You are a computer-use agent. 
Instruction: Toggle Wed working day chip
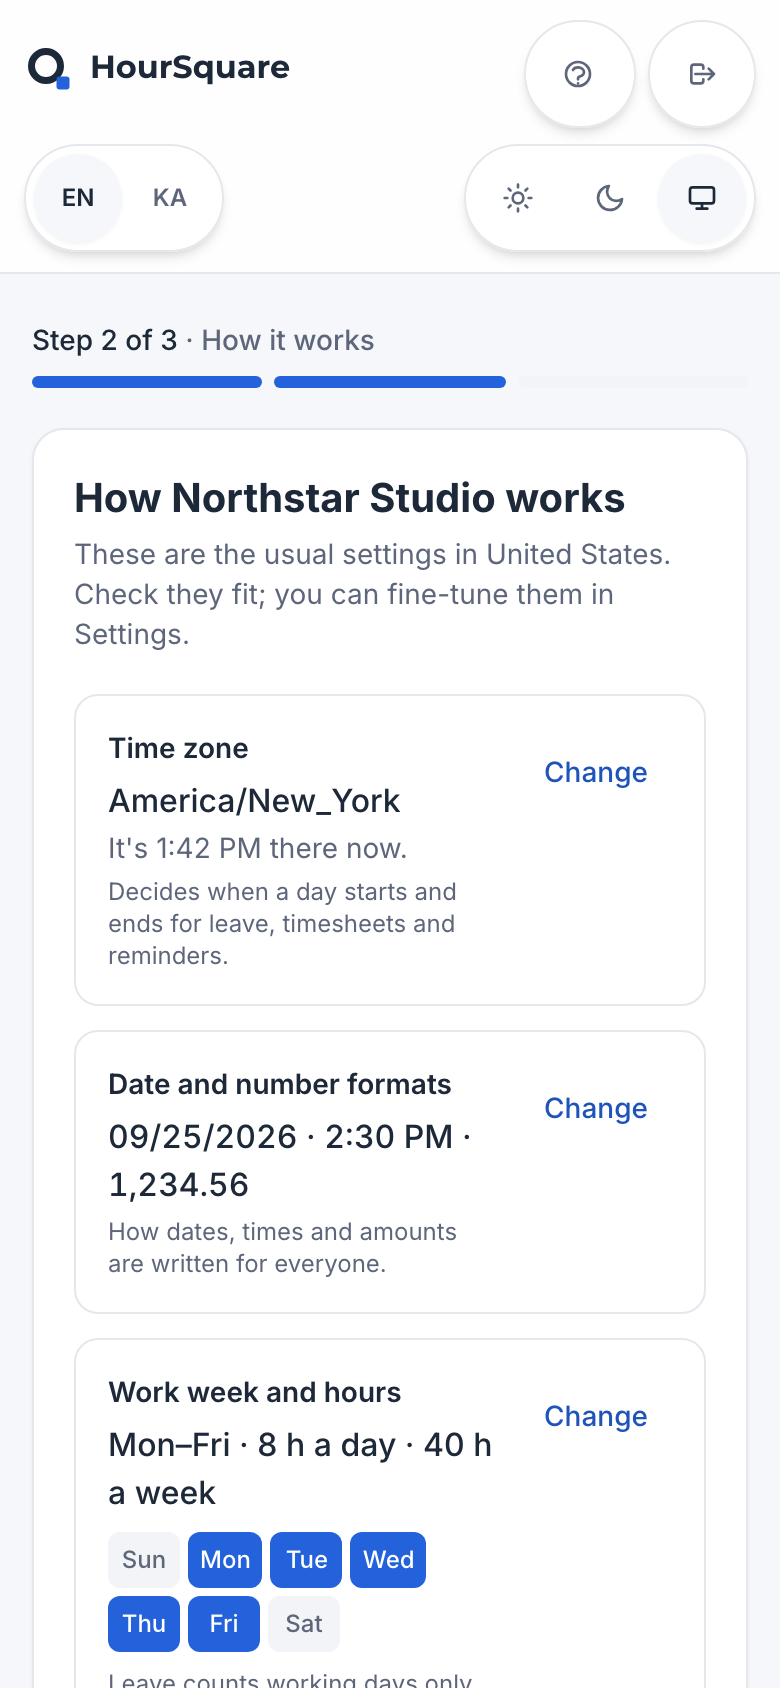pyautogui.click(x=388, y=1560)
